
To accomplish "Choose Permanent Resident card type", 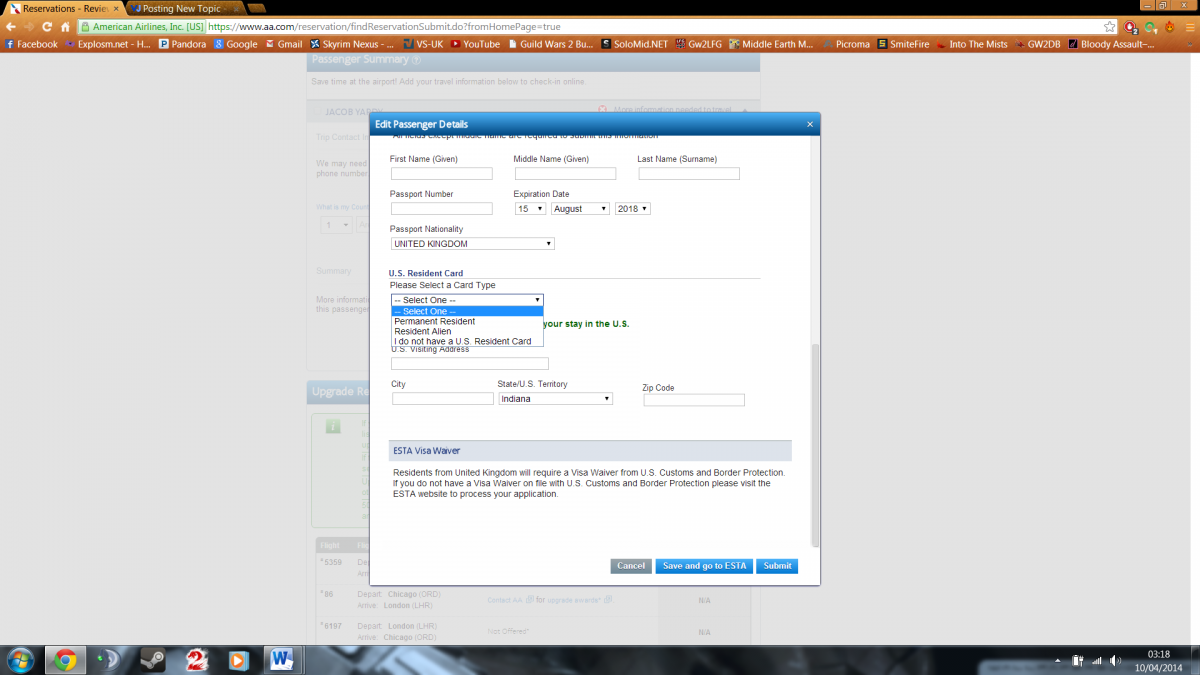I will [467, 321].
